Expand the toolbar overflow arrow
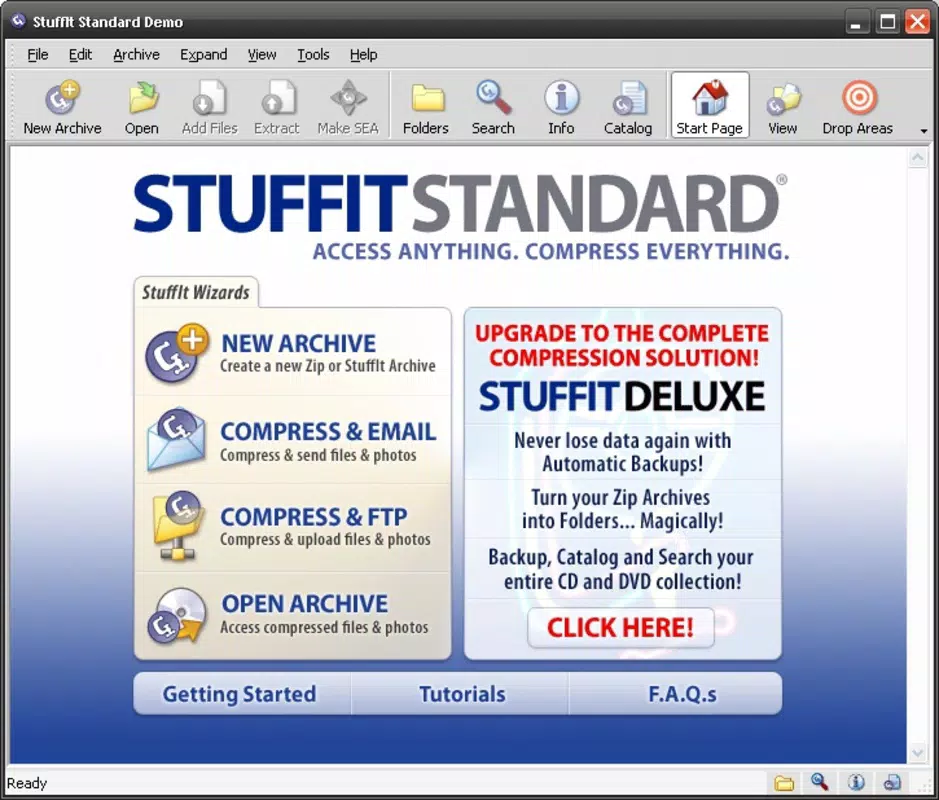 click(x=923, y=131)
